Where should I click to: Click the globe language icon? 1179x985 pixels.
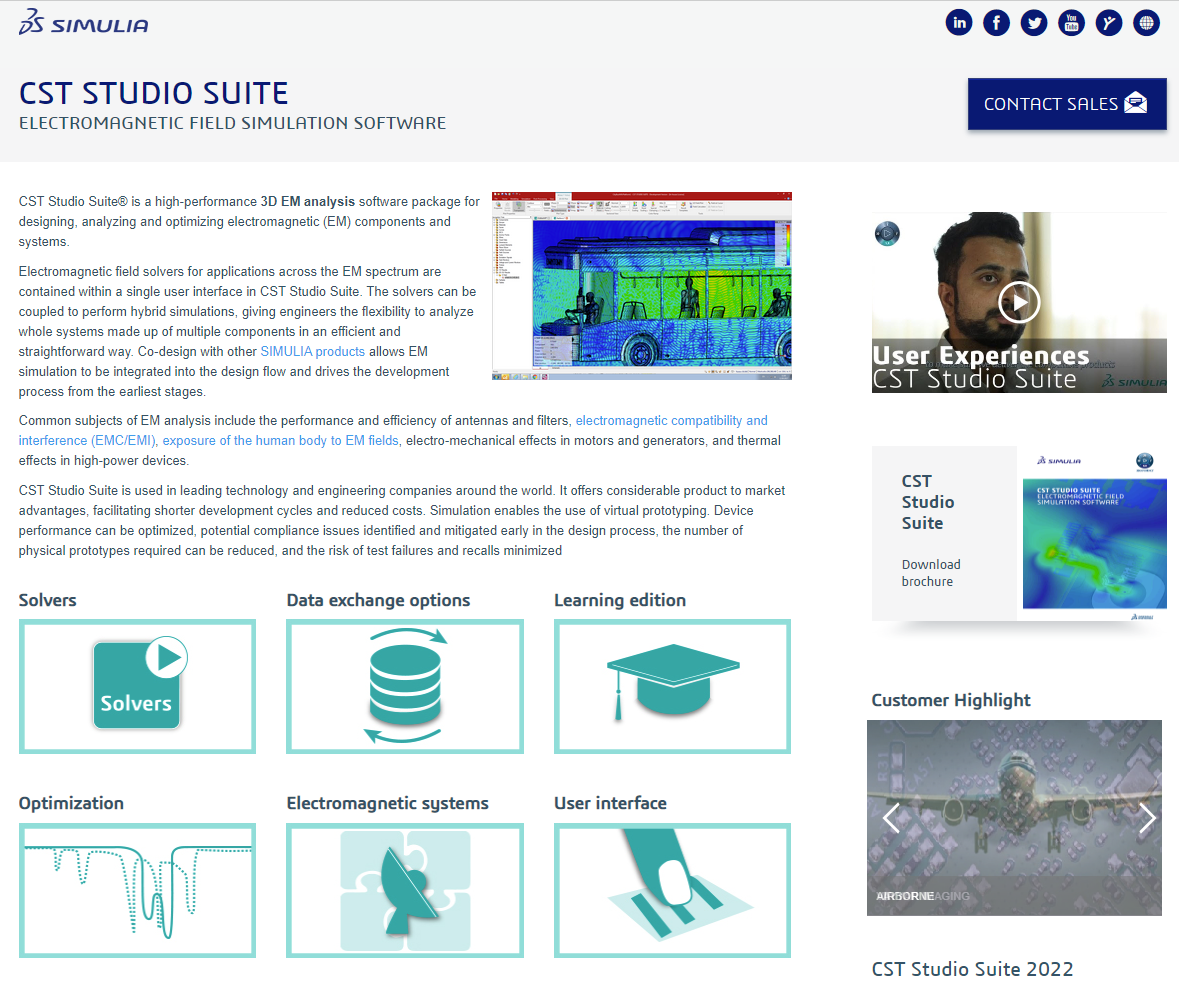click(1147, 23)
